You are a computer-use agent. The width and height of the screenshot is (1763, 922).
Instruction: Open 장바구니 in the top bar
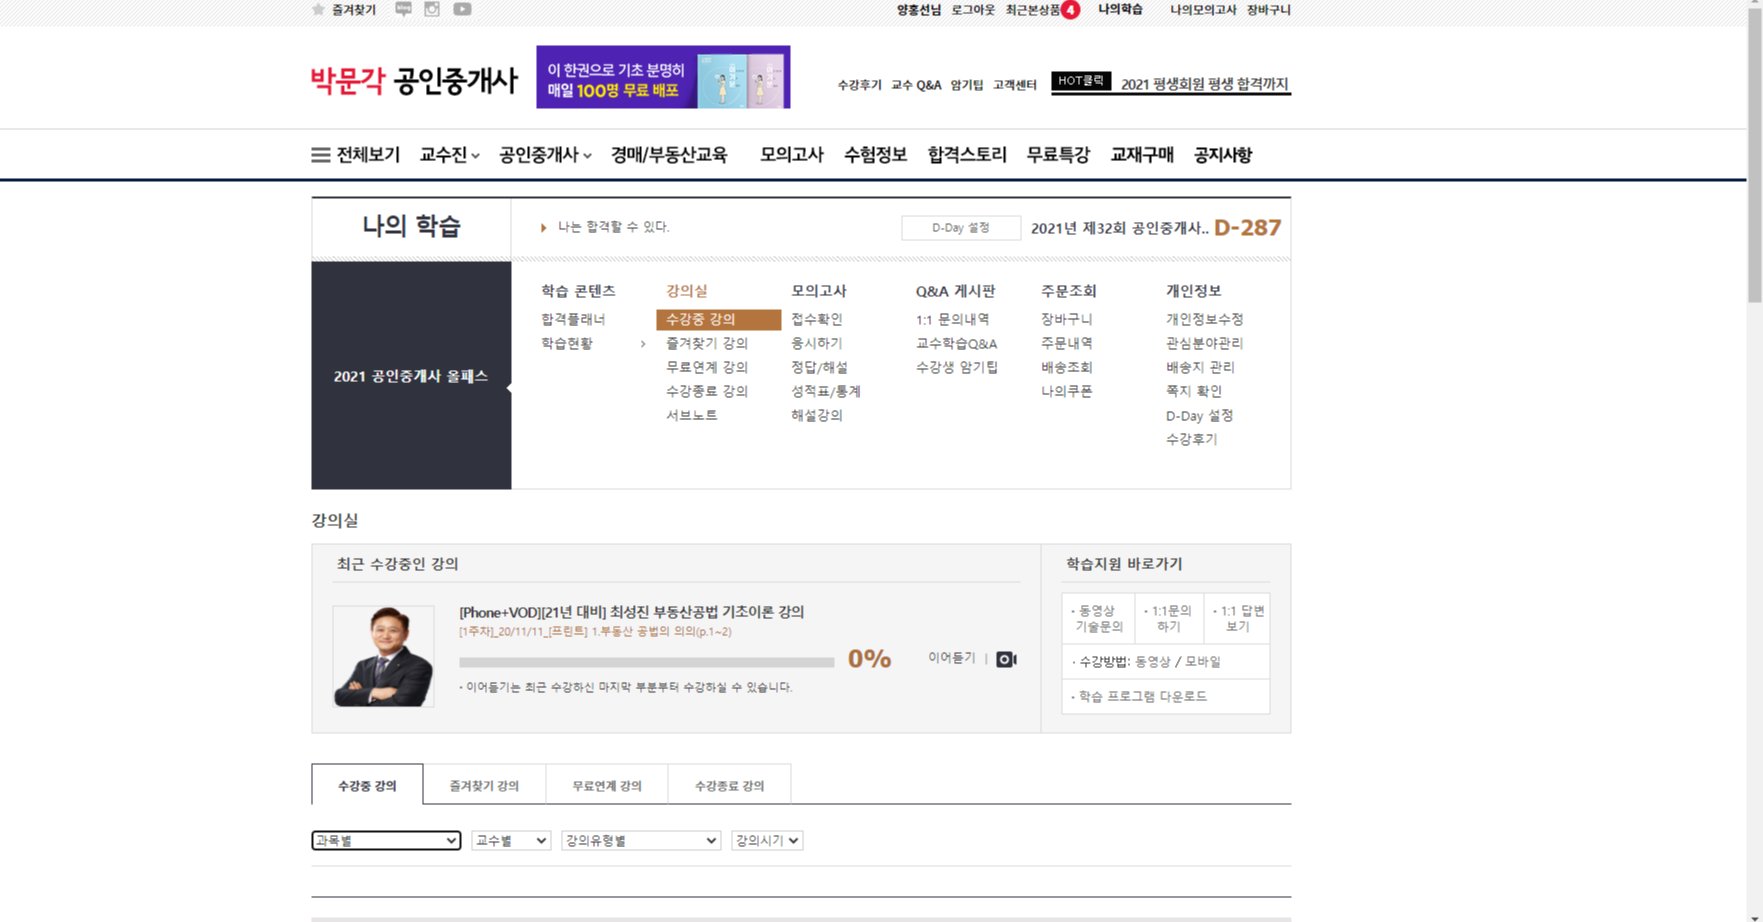point(1268,10)
